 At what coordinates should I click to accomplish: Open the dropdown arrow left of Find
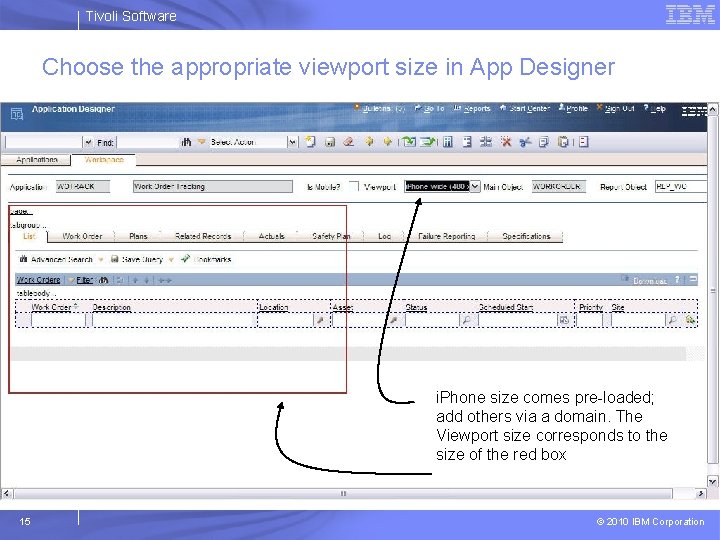click(88, 142)
